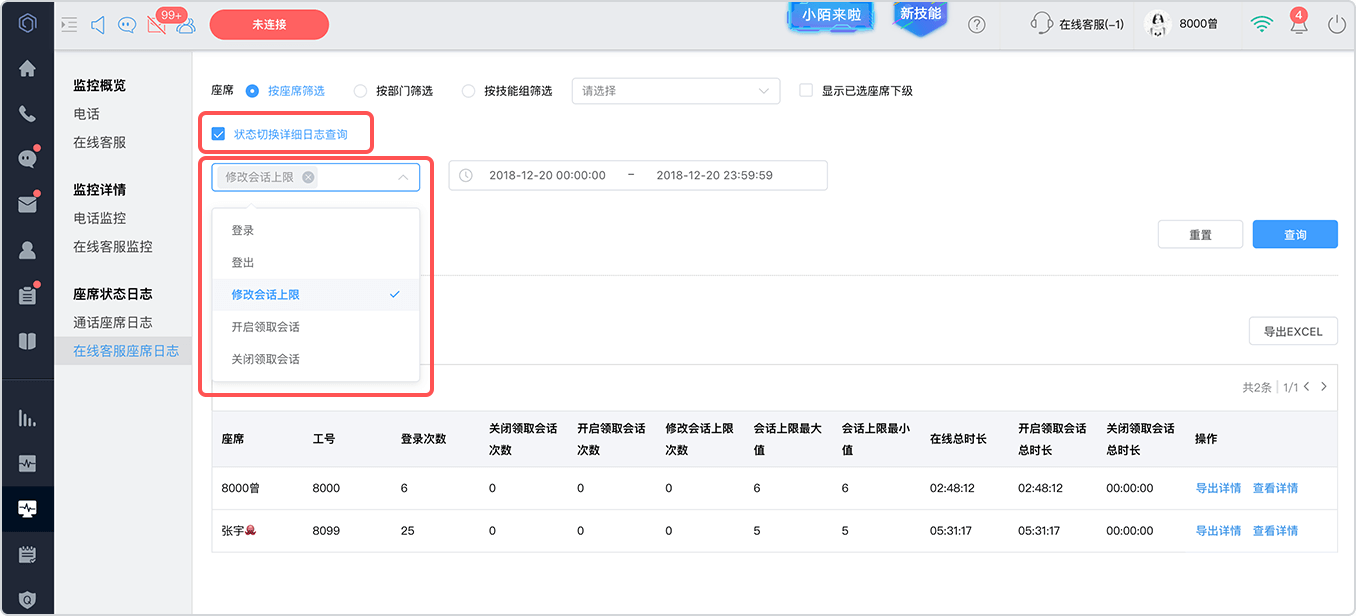
Task: Select 登出 in the dropdown list
Action: (x=315, y=262)
